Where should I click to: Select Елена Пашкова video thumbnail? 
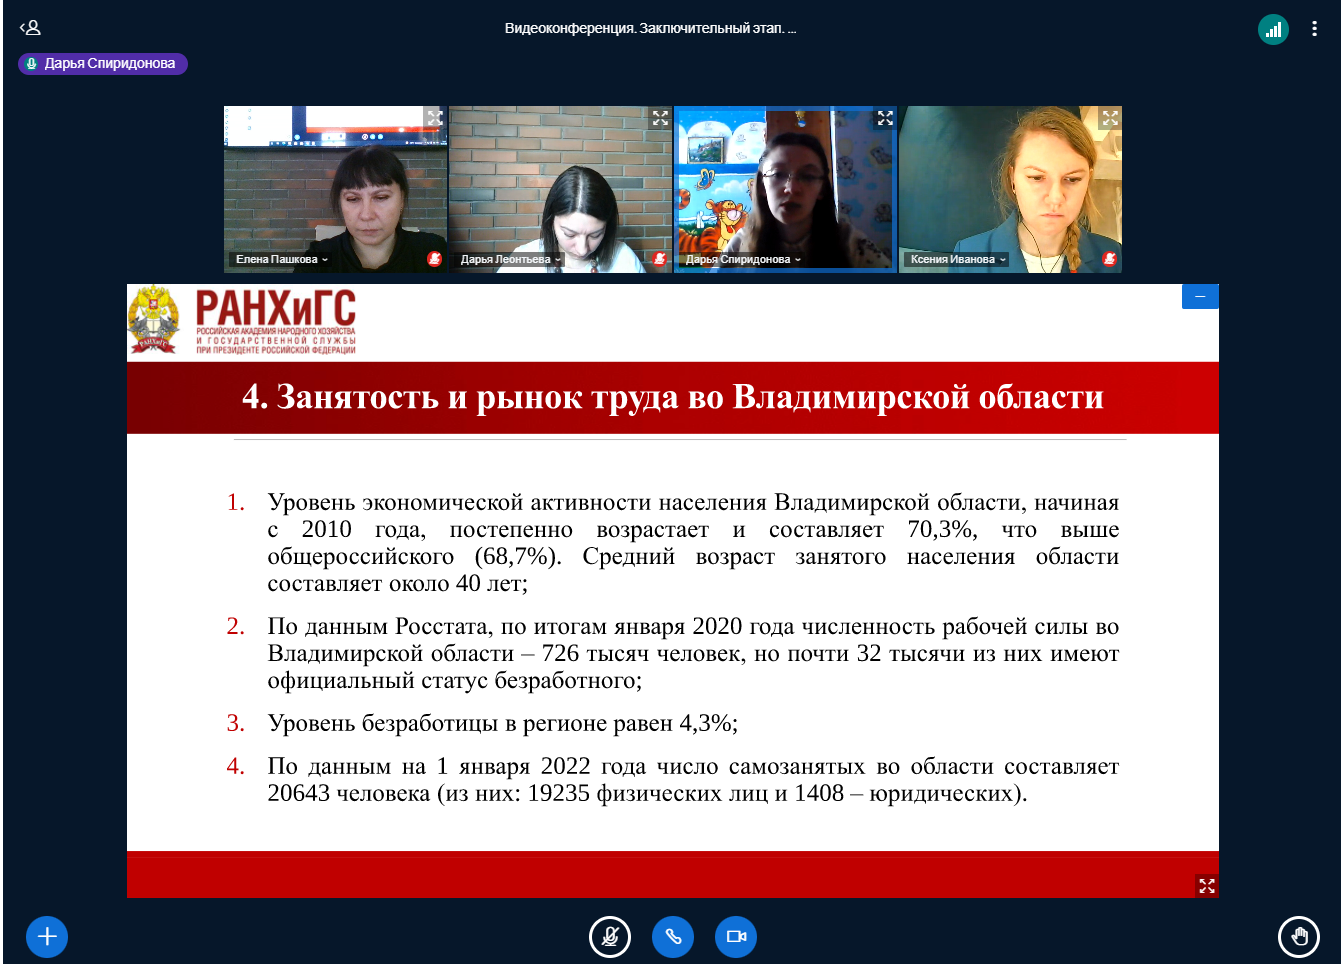(336, 189)
